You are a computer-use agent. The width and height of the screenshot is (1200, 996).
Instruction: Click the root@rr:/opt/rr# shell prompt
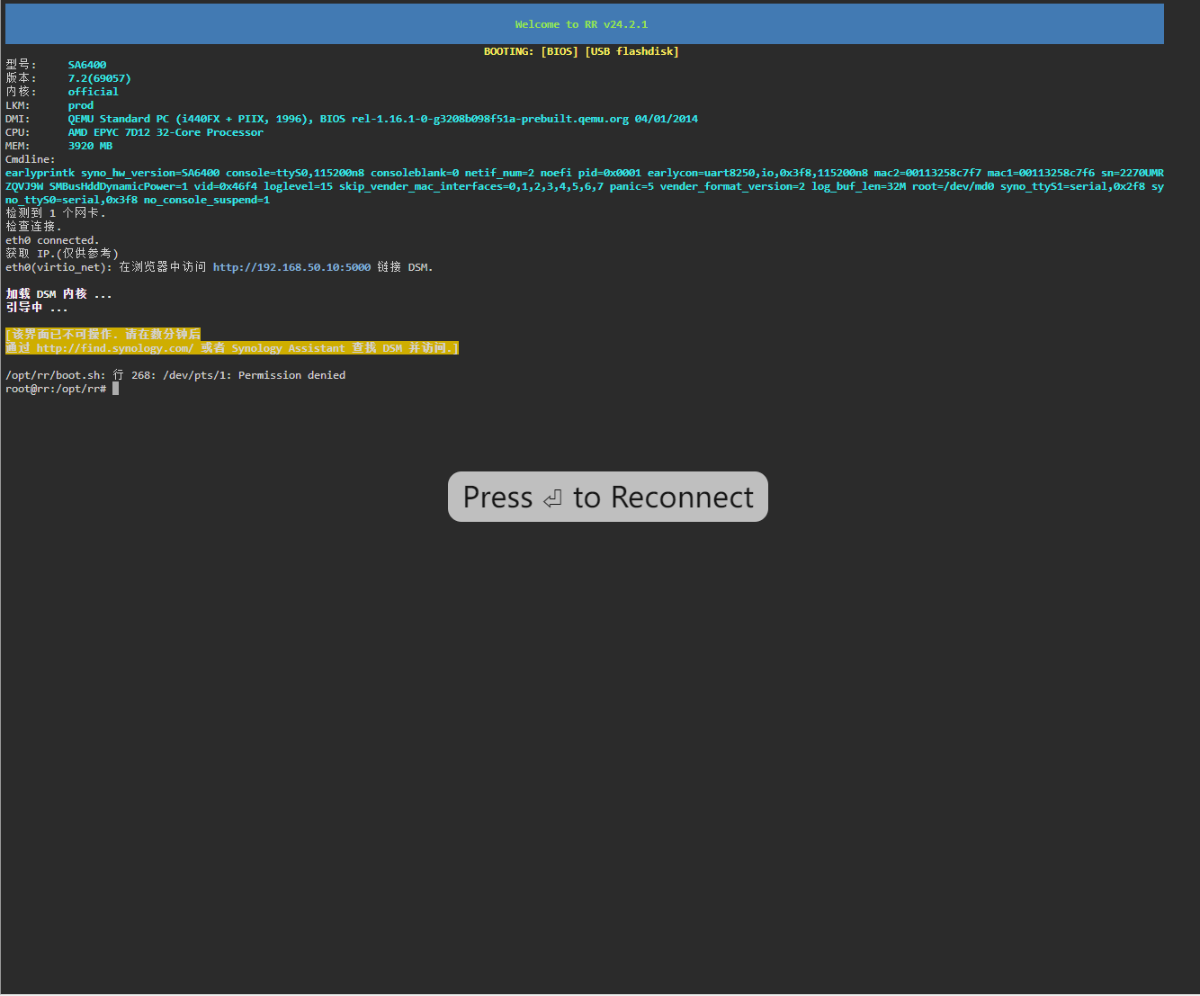[x=56, y=389]
